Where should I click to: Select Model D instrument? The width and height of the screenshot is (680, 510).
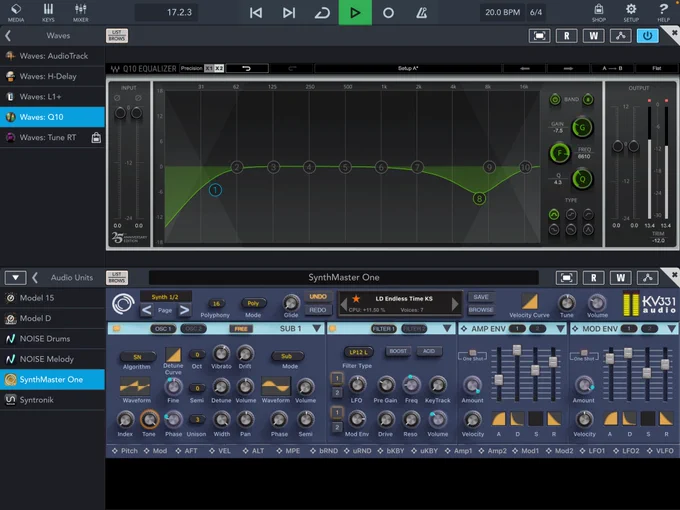point(52,318)
